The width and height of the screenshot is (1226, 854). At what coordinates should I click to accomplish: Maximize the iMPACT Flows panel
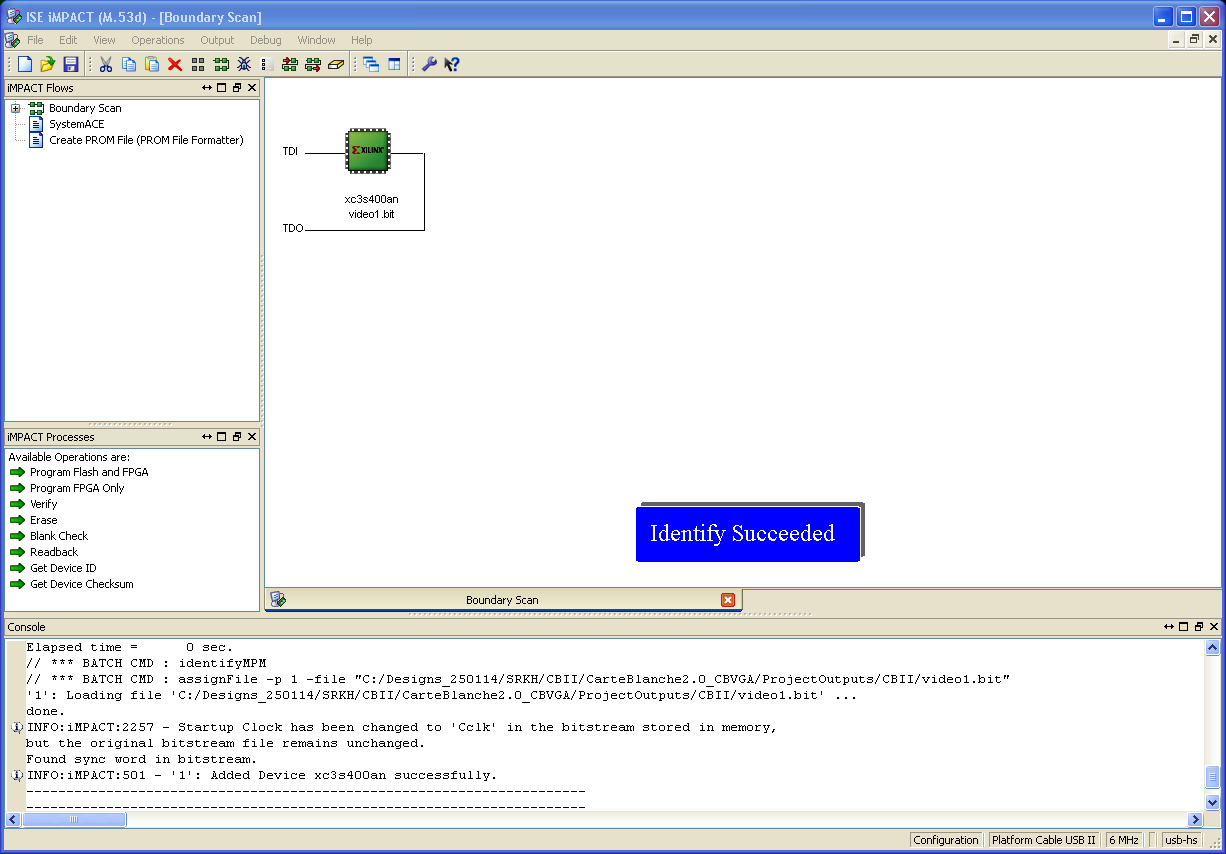222,88
